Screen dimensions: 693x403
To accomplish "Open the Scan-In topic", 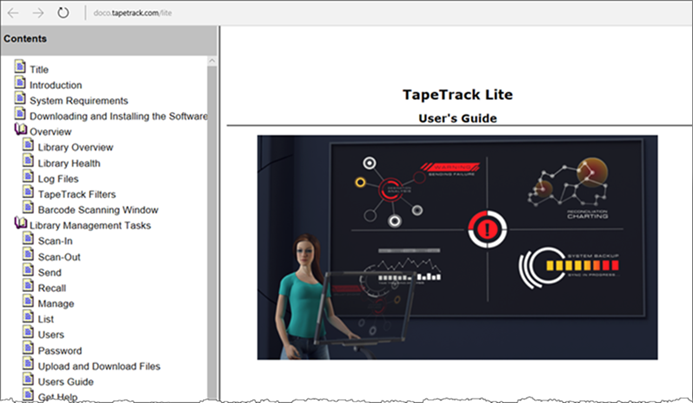I will (x=55, y=241).
